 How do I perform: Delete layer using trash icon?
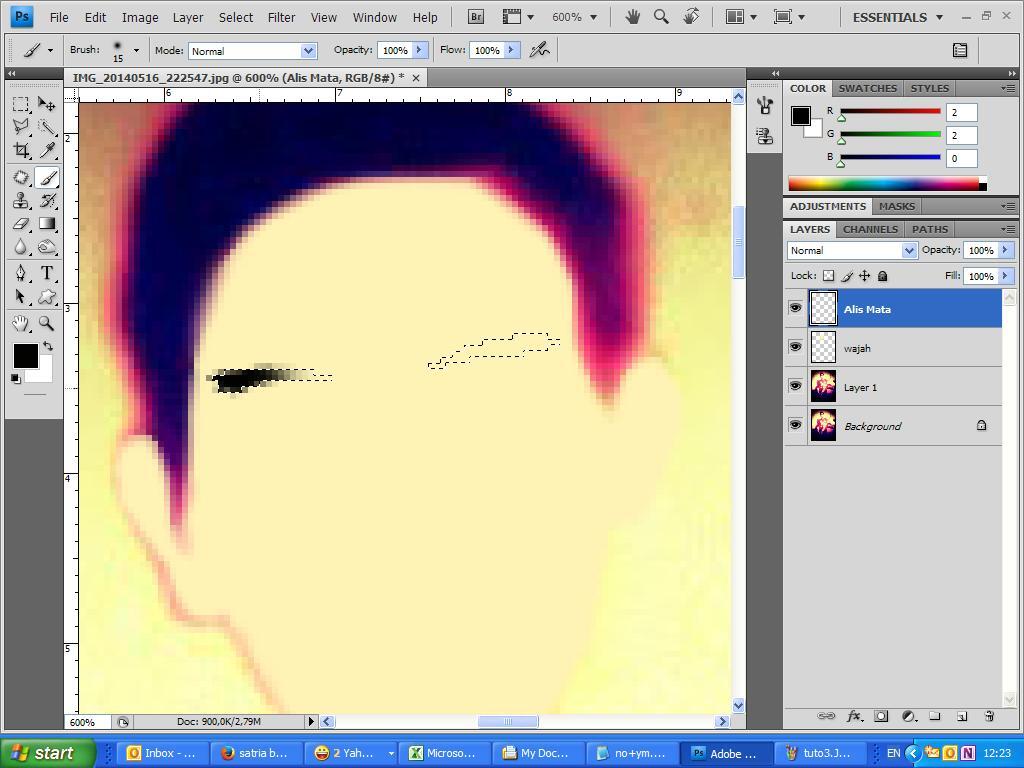[989, 716]
